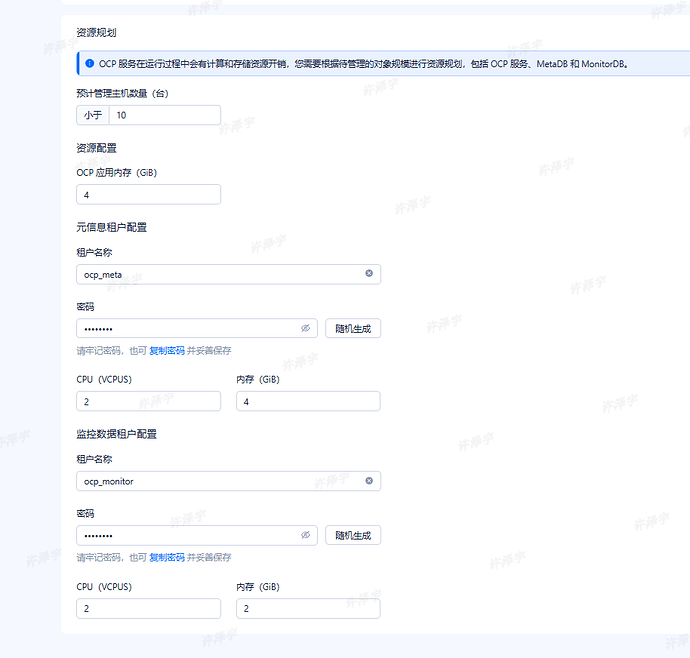Screen dimensions: 690x658
Task: Edit the ocp_monitor tenant name input
Action: tap(228, 481)
